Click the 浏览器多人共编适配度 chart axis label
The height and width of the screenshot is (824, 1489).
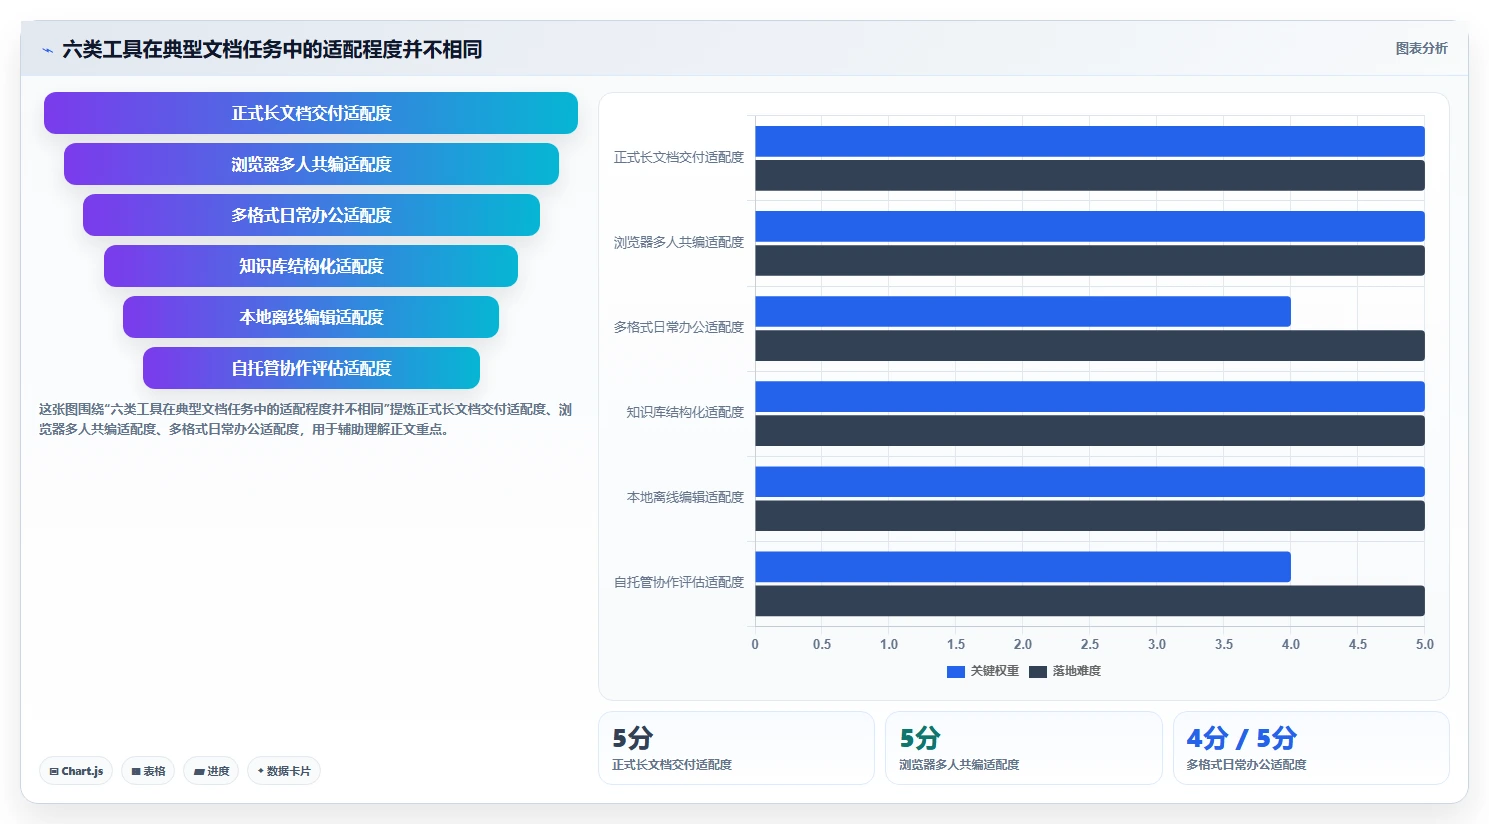click(x=679, y=242)
